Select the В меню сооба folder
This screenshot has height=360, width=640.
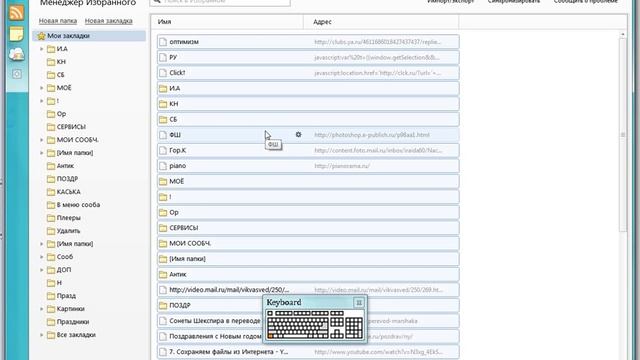(x=78, y=205)
